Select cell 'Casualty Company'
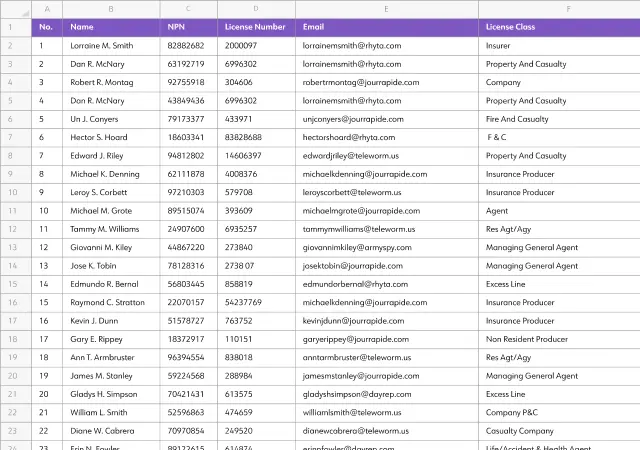The width and height of the screenshot is (640, 450). coord(559,431)
